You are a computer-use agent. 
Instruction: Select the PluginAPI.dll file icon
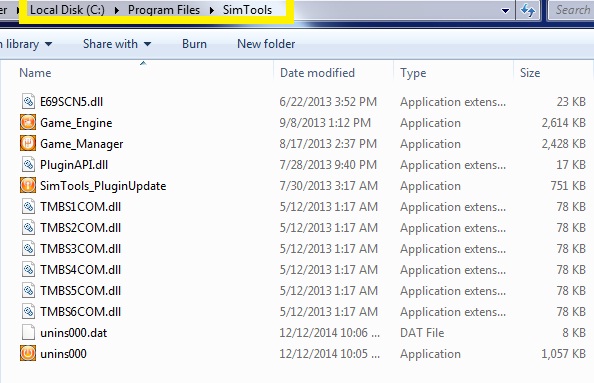point(28,164)
